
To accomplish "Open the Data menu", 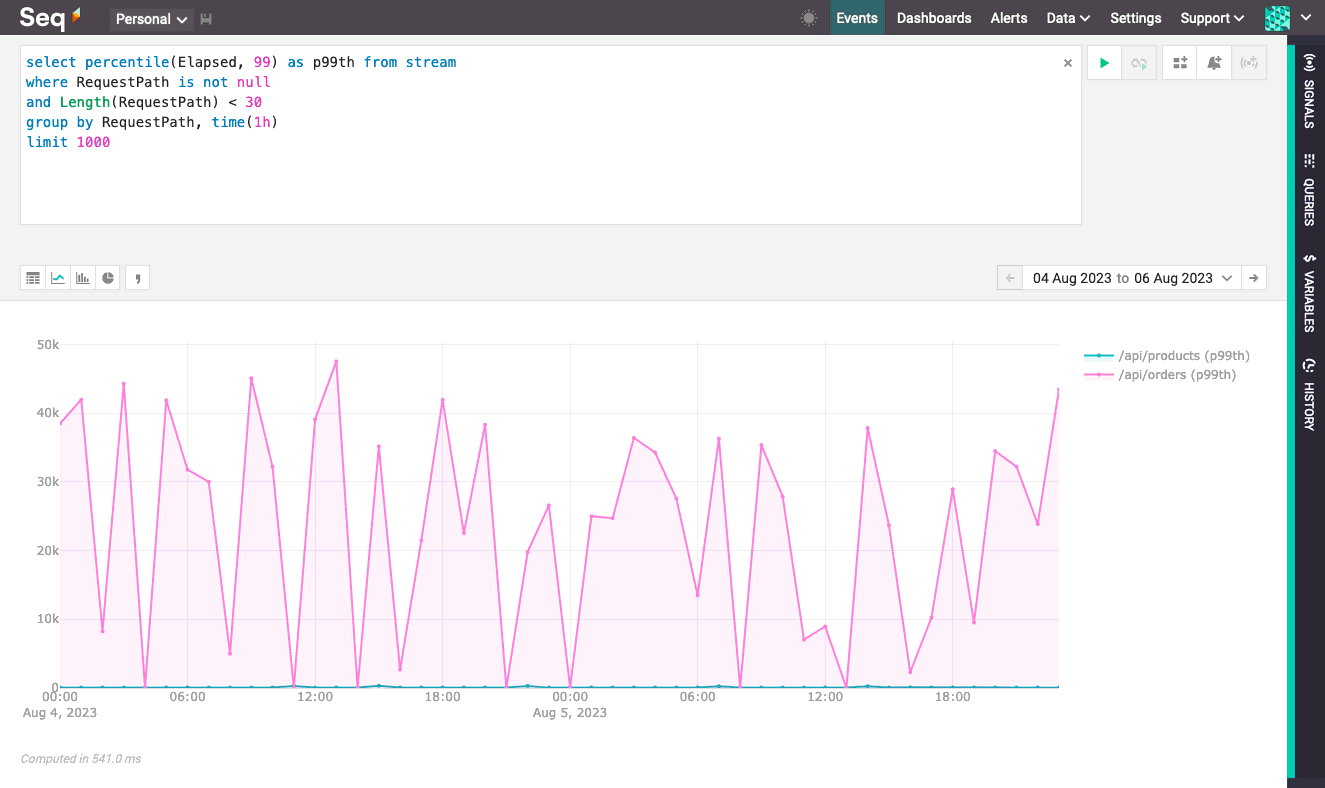I will pos(1068,18).
